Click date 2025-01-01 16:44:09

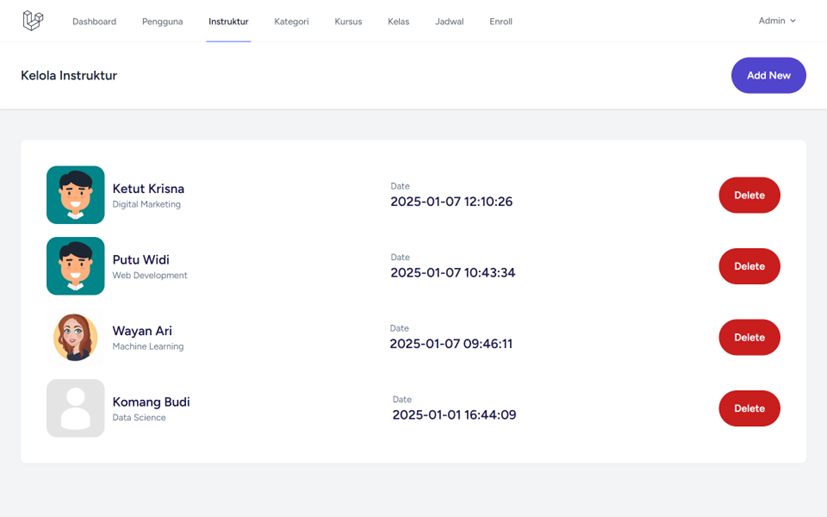click(454, 415)
